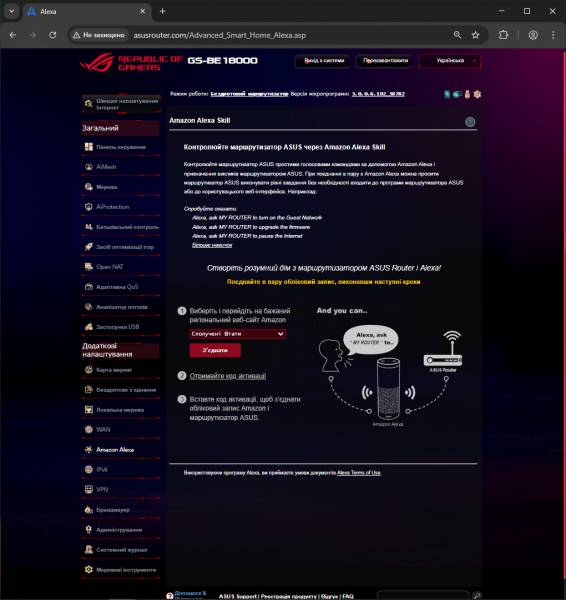Open the rocket-icon game boost sidebar entry
Viewport: 566px width, 600px height.
[x=121, y=247]
